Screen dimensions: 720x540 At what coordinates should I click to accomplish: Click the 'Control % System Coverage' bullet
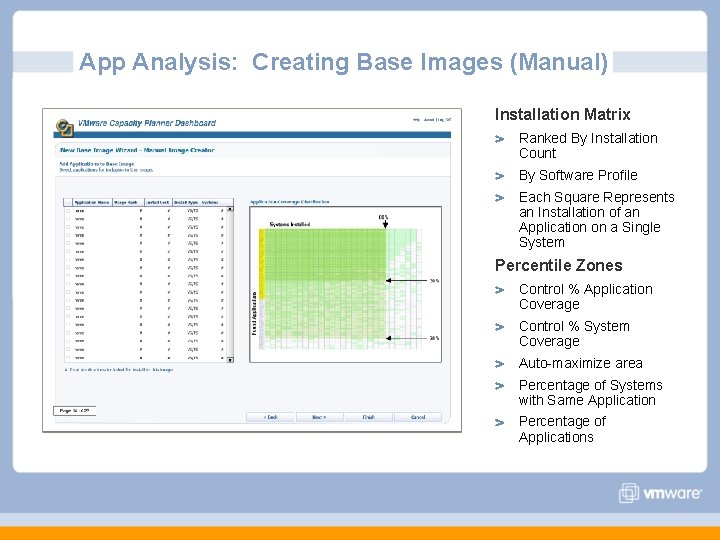574,333
